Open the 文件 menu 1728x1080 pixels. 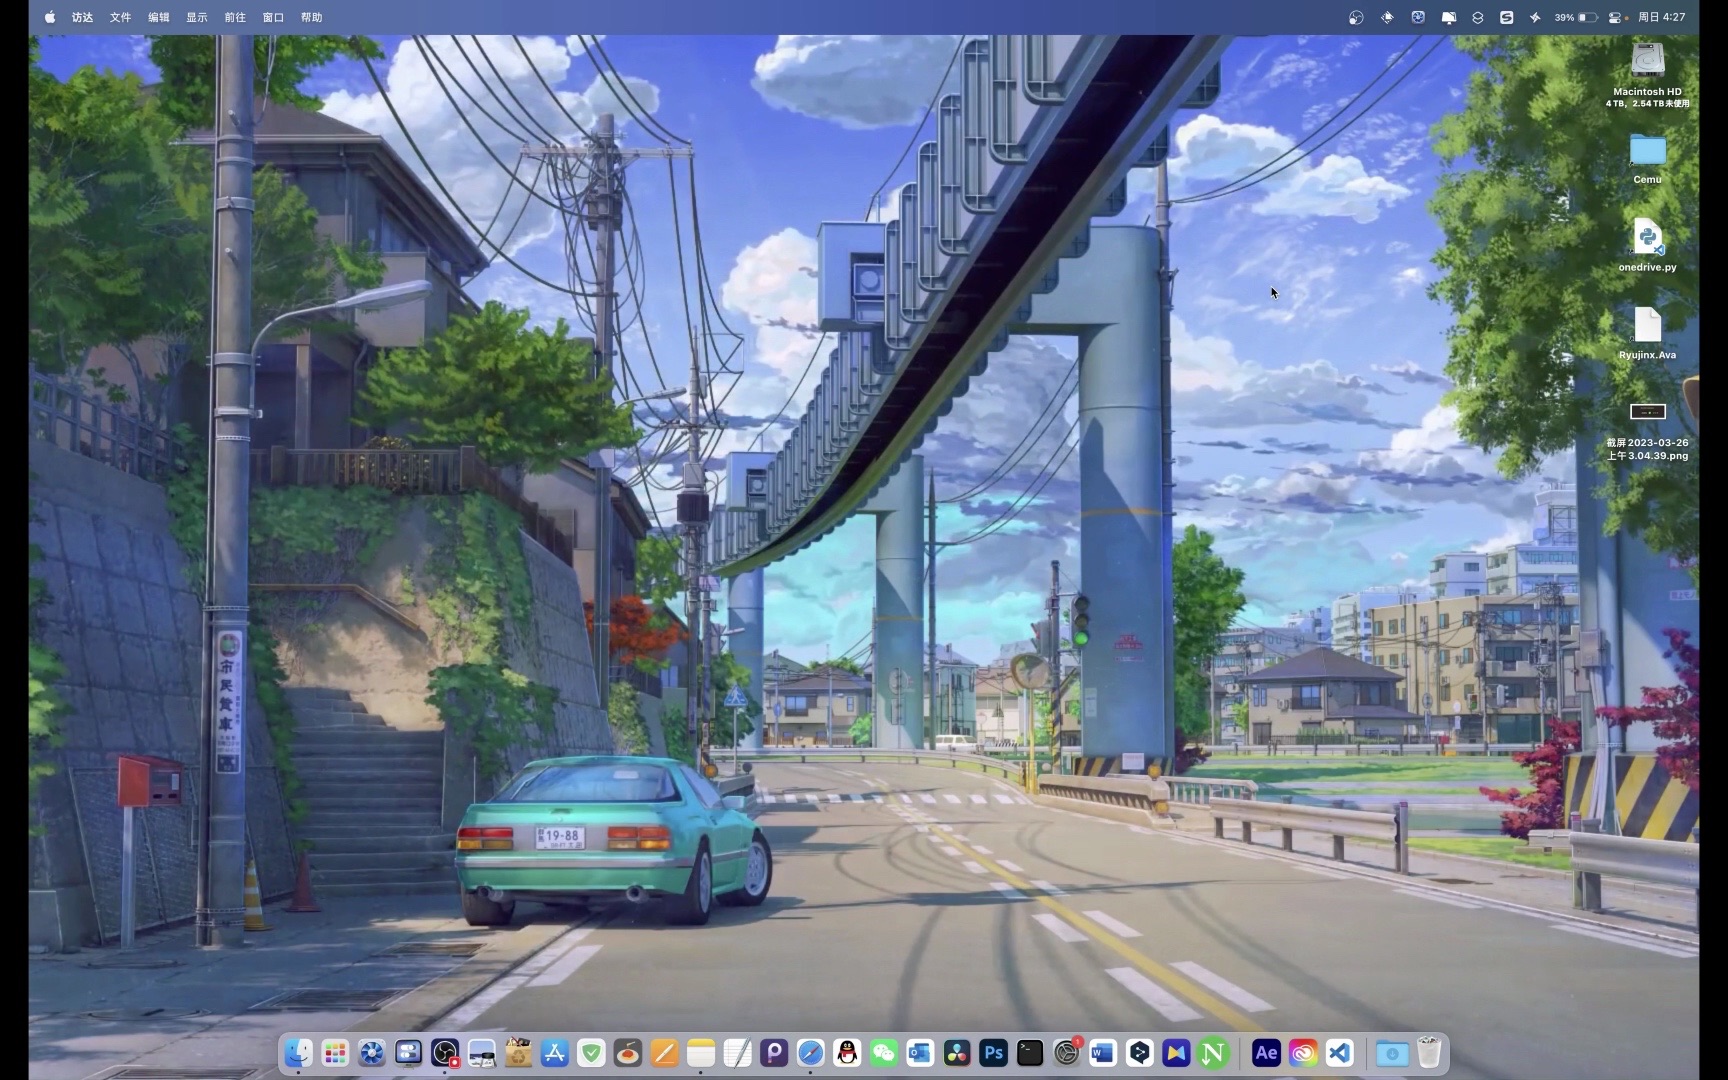121,17
